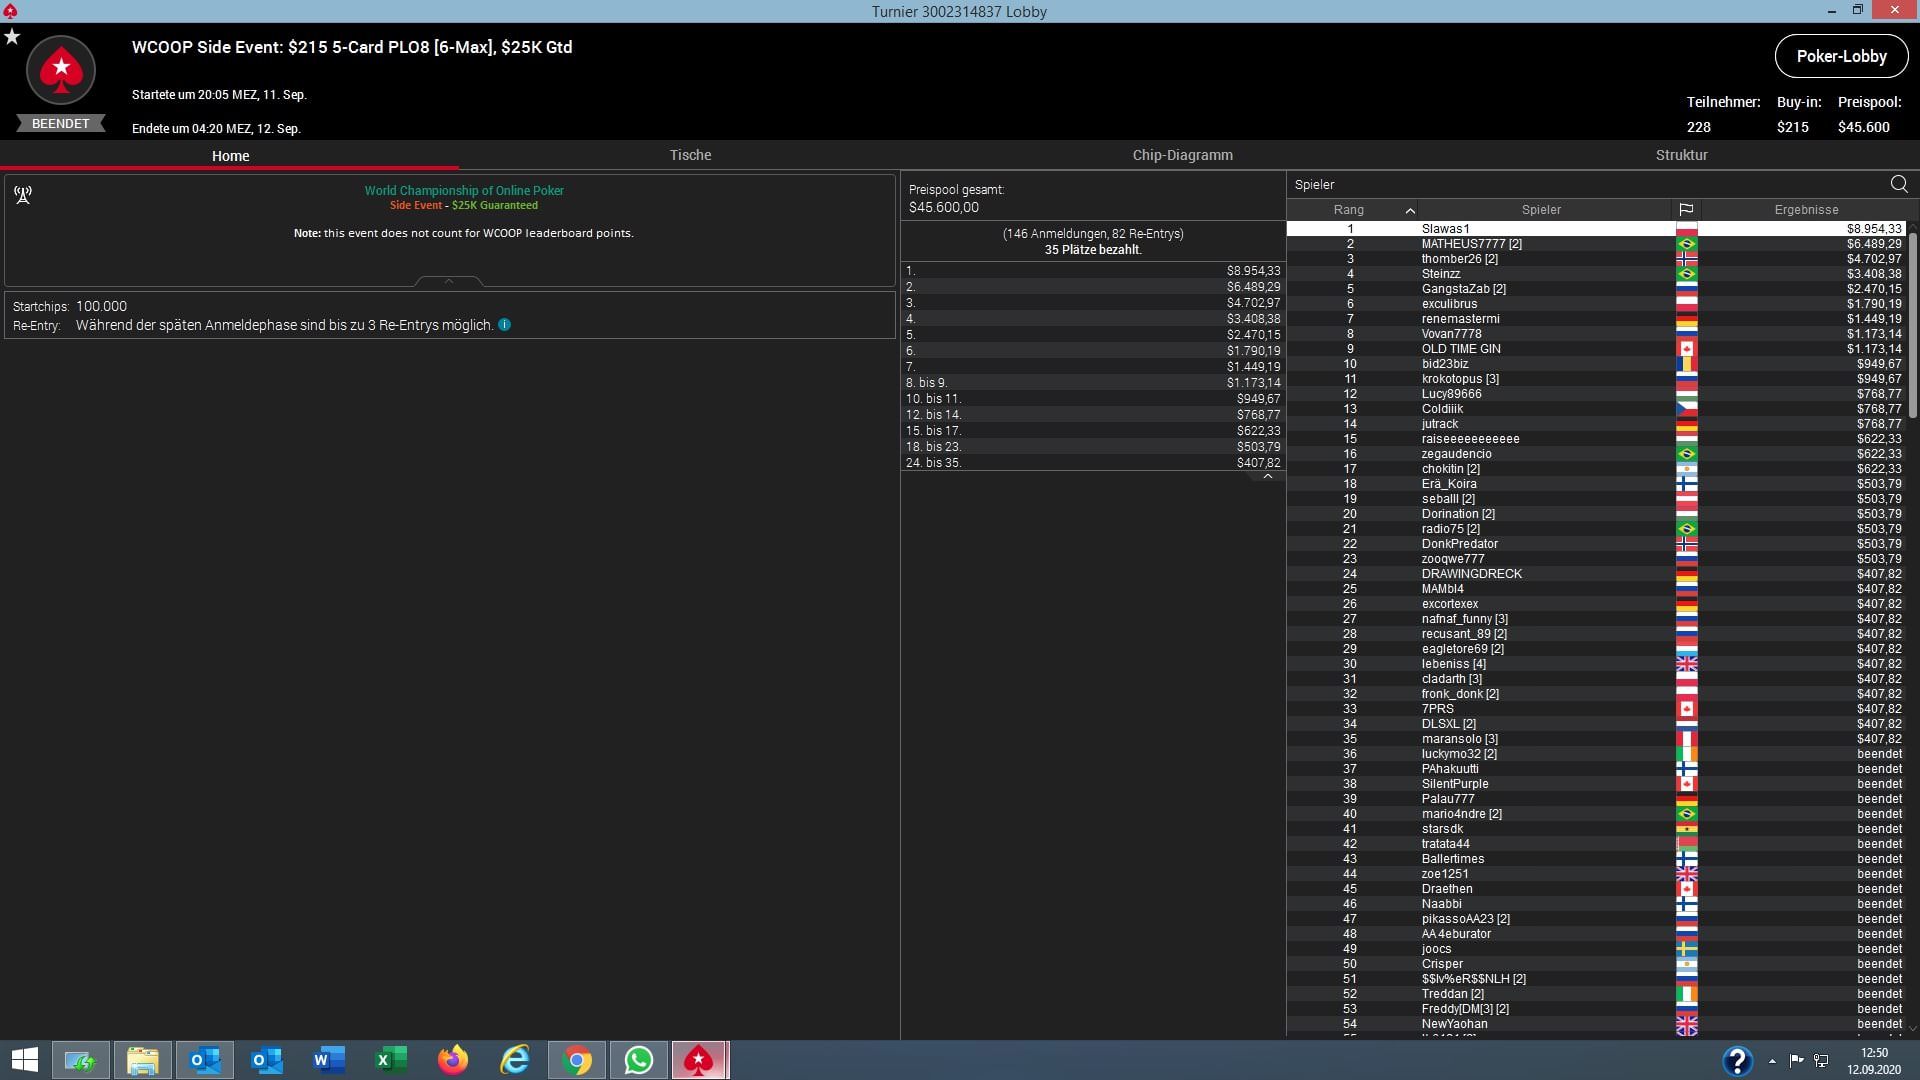Open Firefox from the taskbar
Screen dimensions: 1920x1080
453,1060
